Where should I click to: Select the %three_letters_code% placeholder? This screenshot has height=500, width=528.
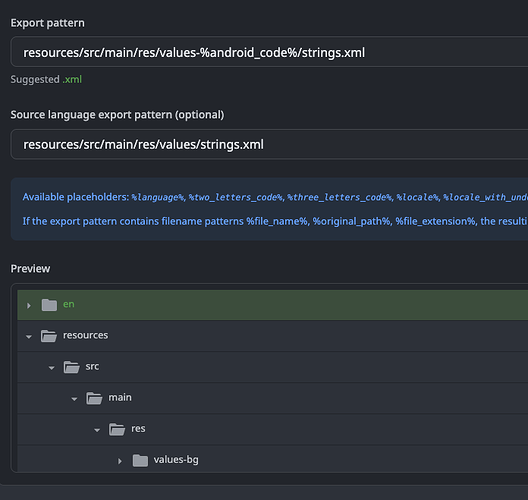coord(339,197)
